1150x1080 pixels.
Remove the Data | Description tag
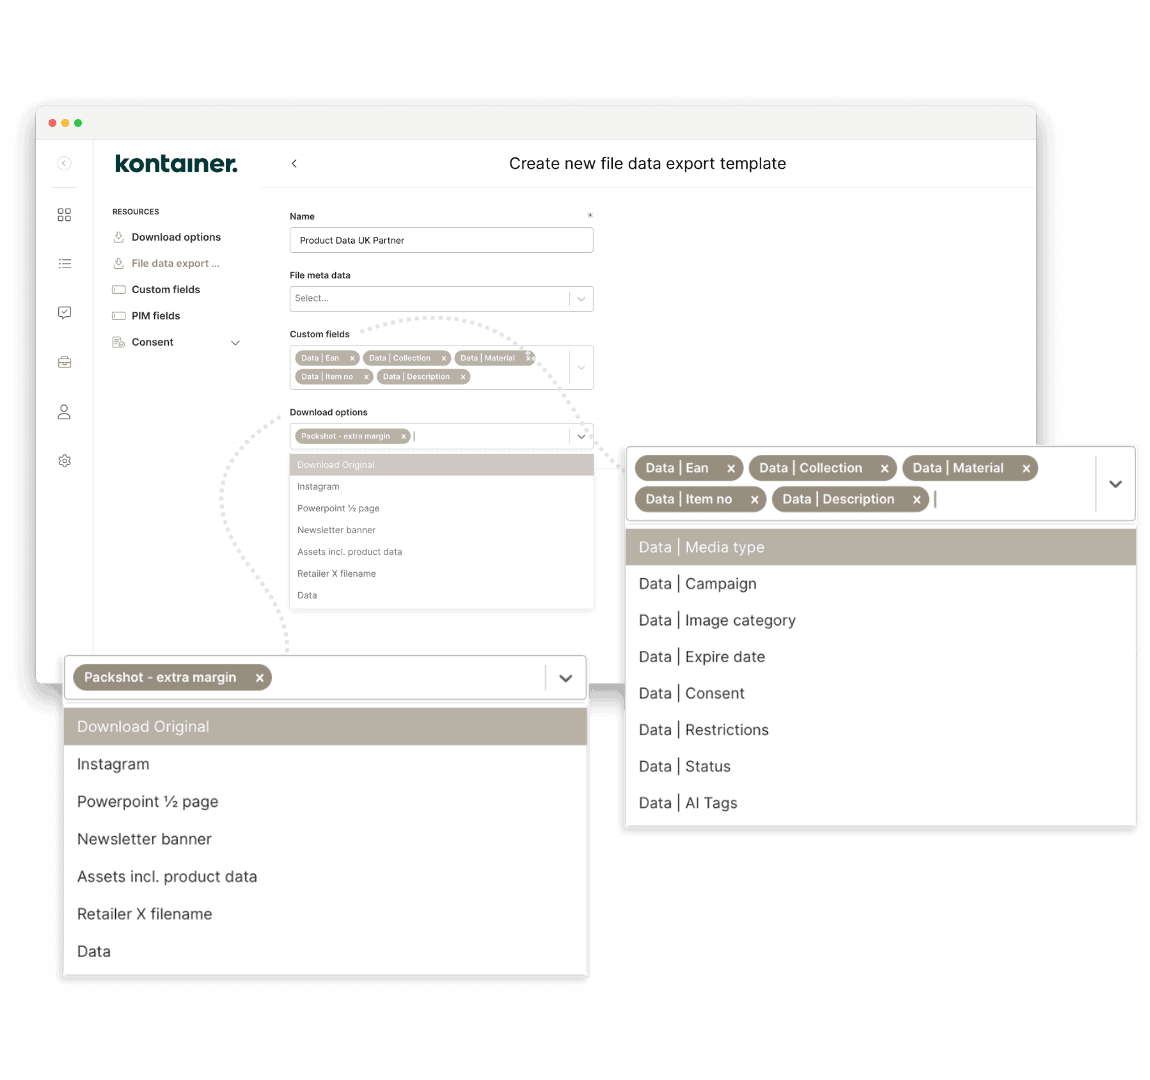[916, 499]
